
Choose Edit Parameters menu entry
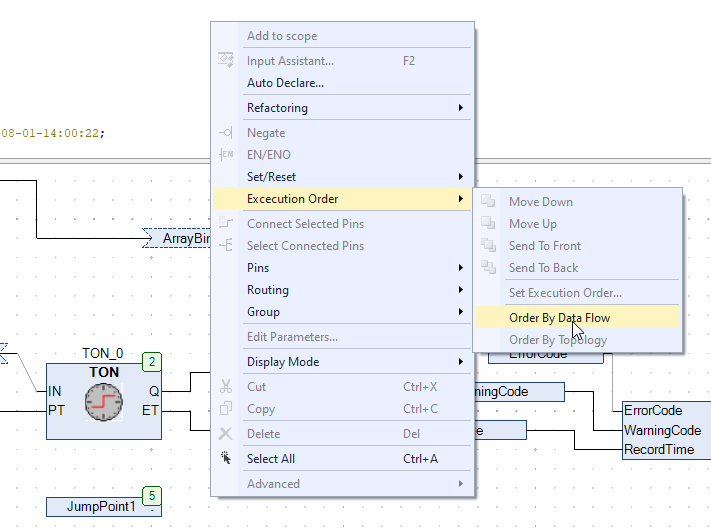click(342, 337)
